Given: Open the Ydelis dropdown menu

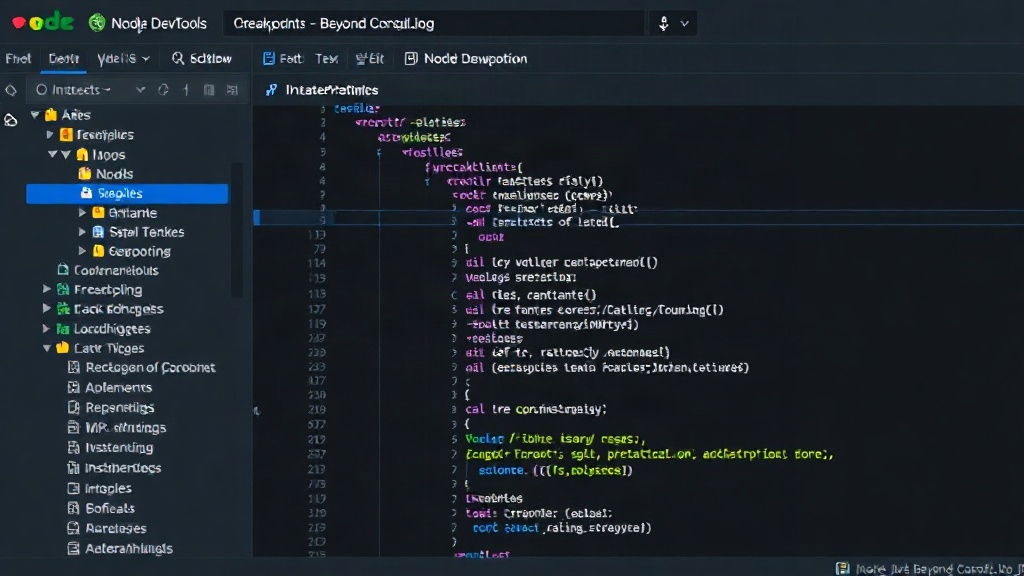Looking at the screenshot, I should (123, 59).
